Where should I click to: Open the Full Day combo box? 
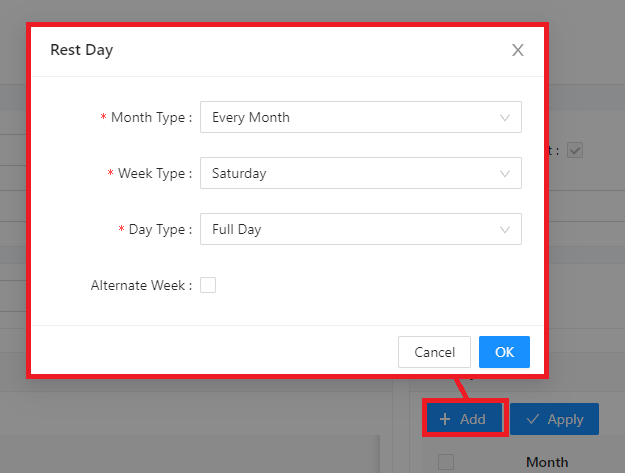(x=350, y=229)
